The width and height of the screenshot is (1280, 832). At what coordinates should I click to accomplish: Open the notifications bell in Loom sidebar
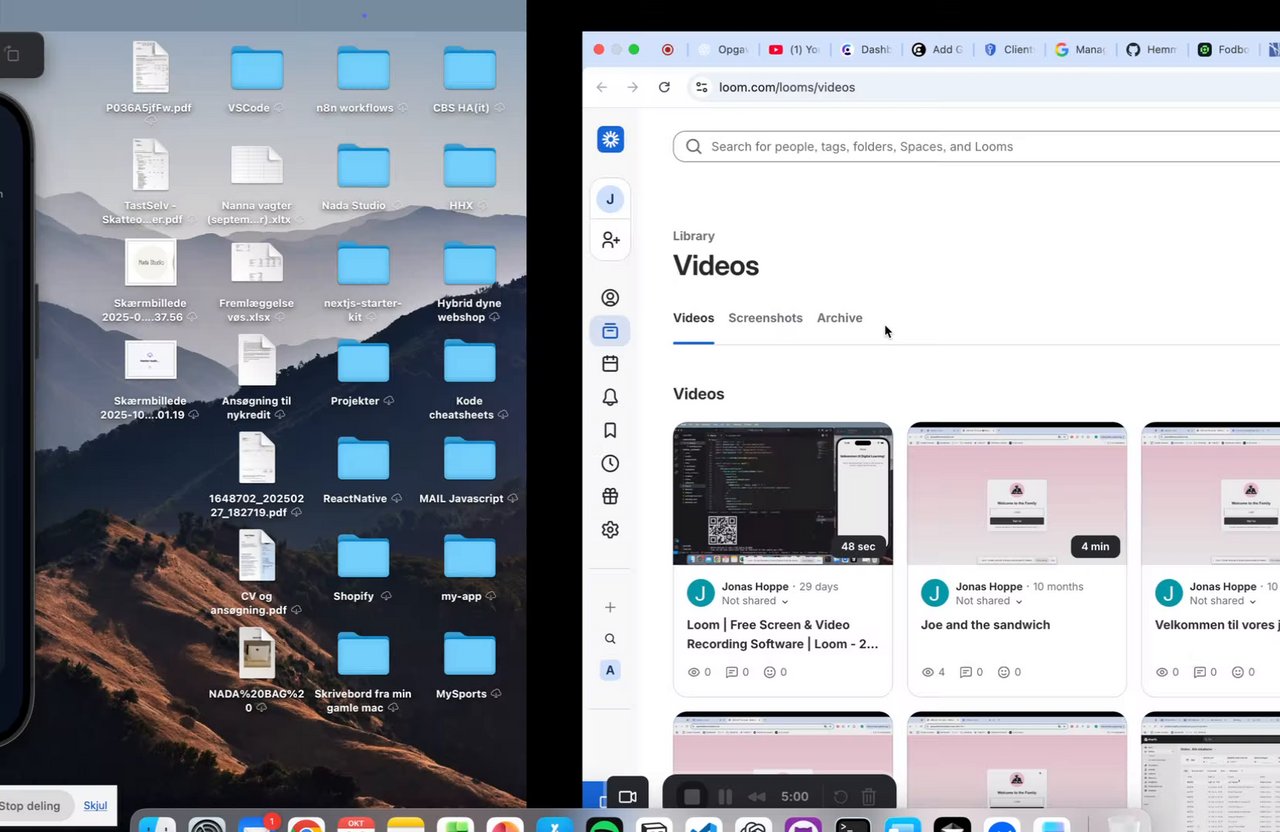click(610, 397)
